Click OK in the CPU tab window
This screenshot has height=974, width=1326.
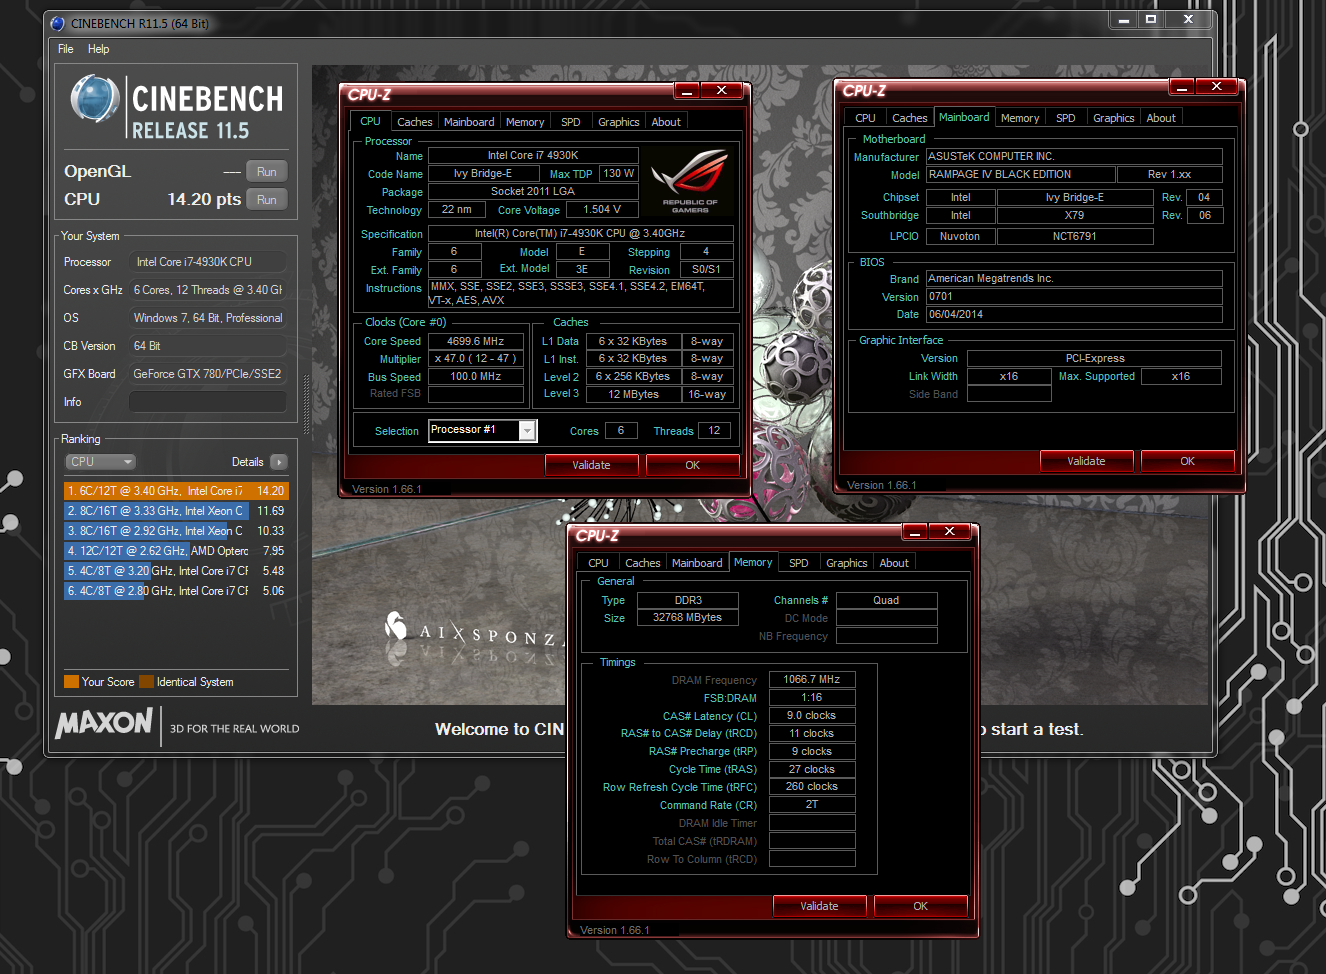pos(692,465)
